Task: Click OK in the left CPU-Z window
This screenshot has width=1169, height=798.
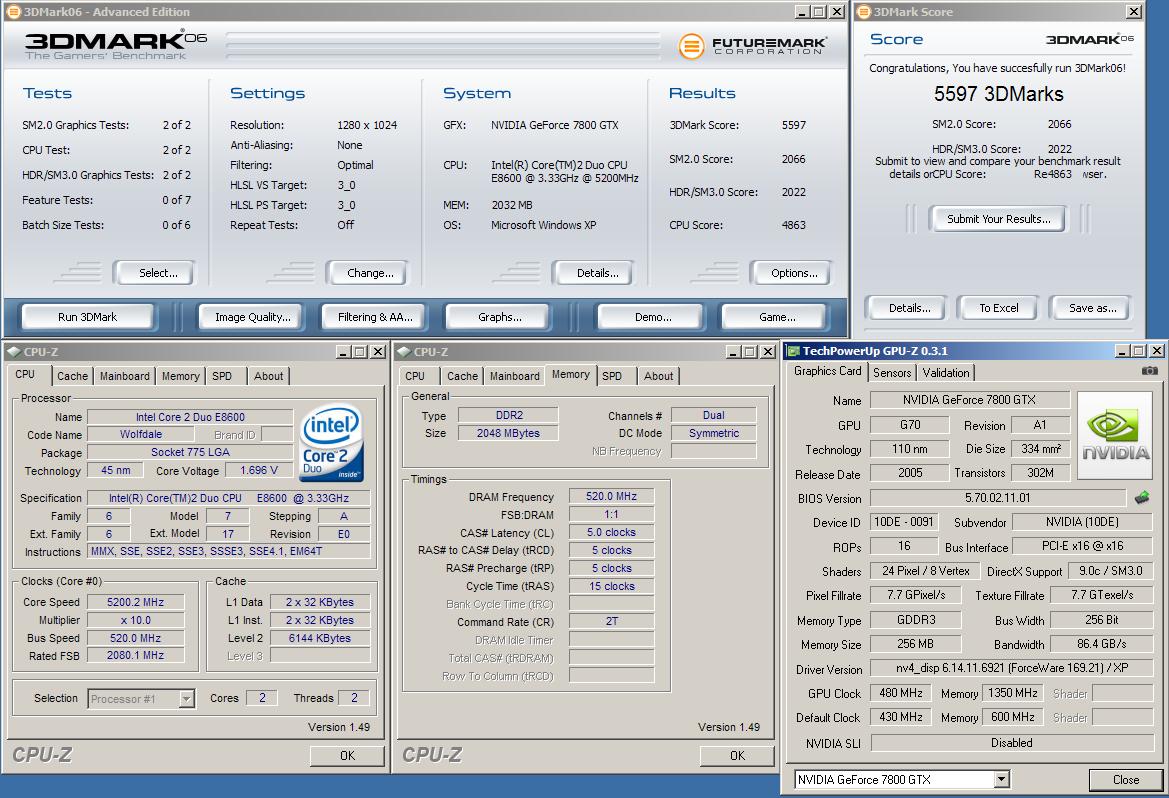Action: click(347, 755)
